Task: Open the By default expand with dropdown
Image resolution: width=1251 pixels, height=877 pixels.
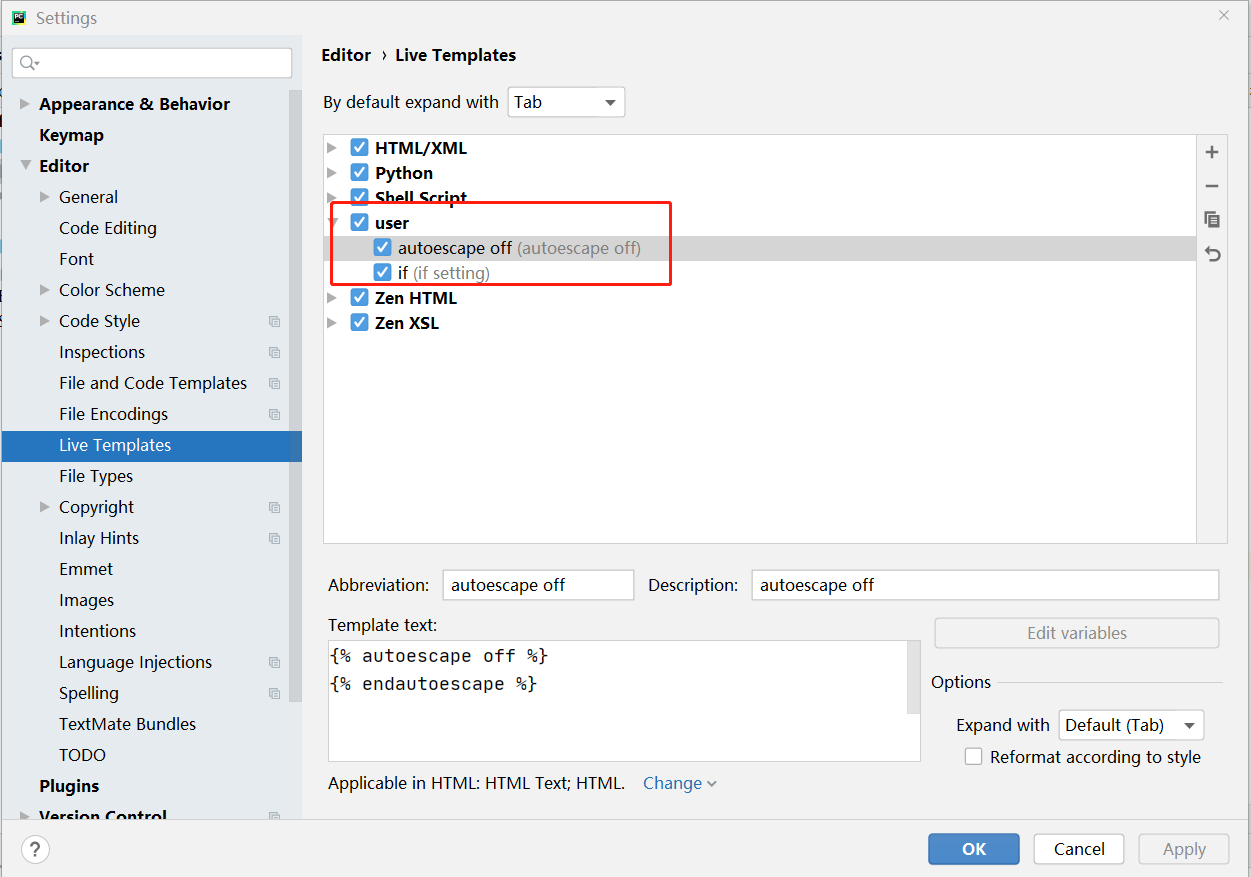Action: [566, 101]
